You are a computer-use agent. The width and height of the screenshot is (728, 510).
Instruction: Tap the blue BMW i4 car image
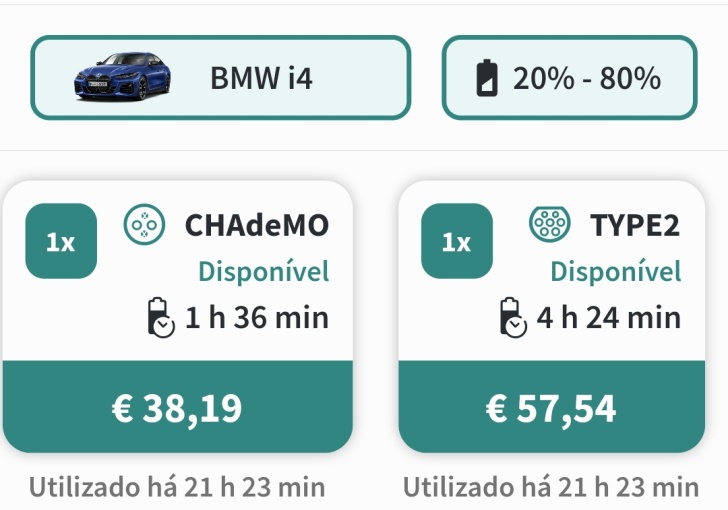[122, 76]
